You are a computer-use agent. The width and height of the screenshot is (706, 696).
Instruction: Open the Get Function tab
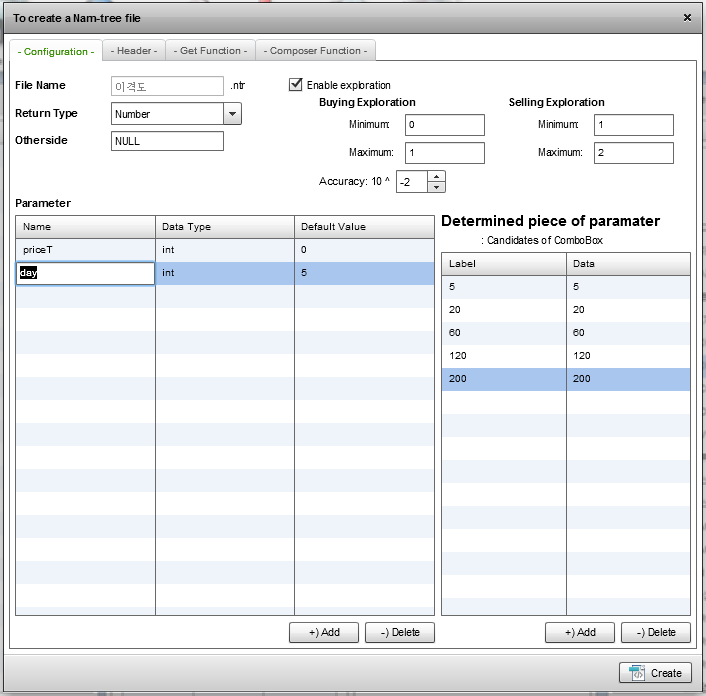click(210, 51)
